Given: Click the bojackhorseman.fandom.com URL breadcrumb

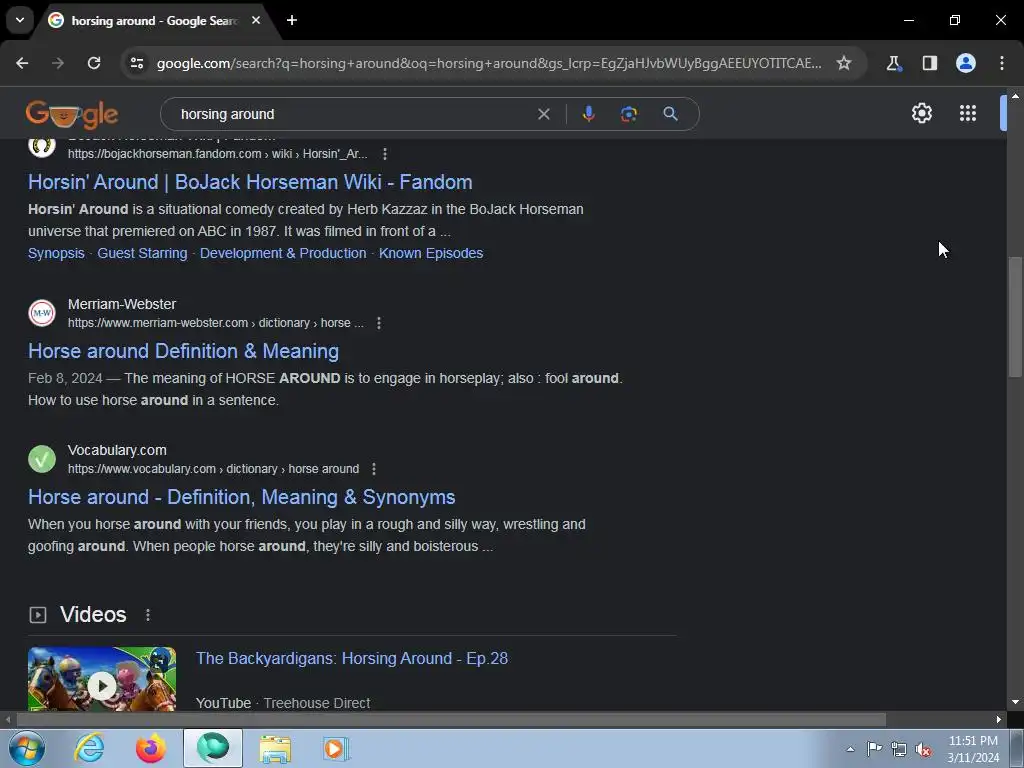Looking at the screenshot, I should click(217, 154).
